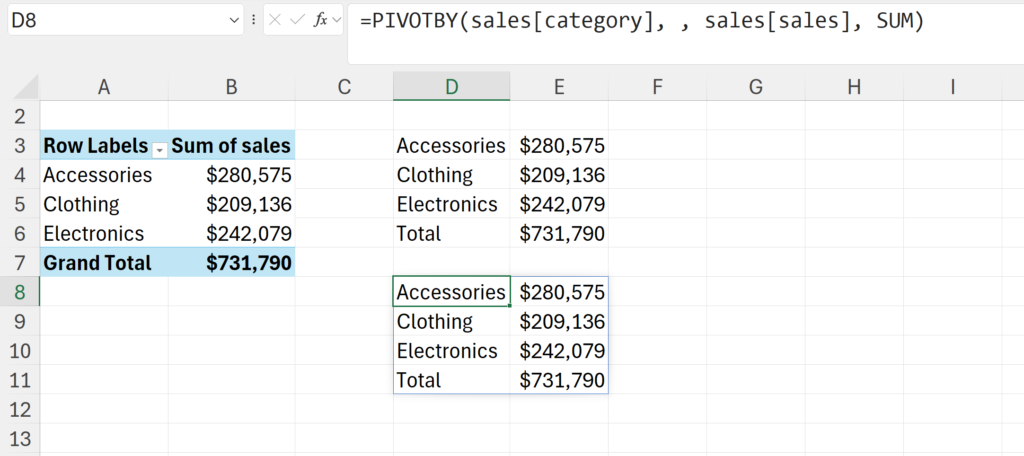This screenshot has width=1024, height=456.
Task: Select column D header
Action: click(x=451, y=88)
